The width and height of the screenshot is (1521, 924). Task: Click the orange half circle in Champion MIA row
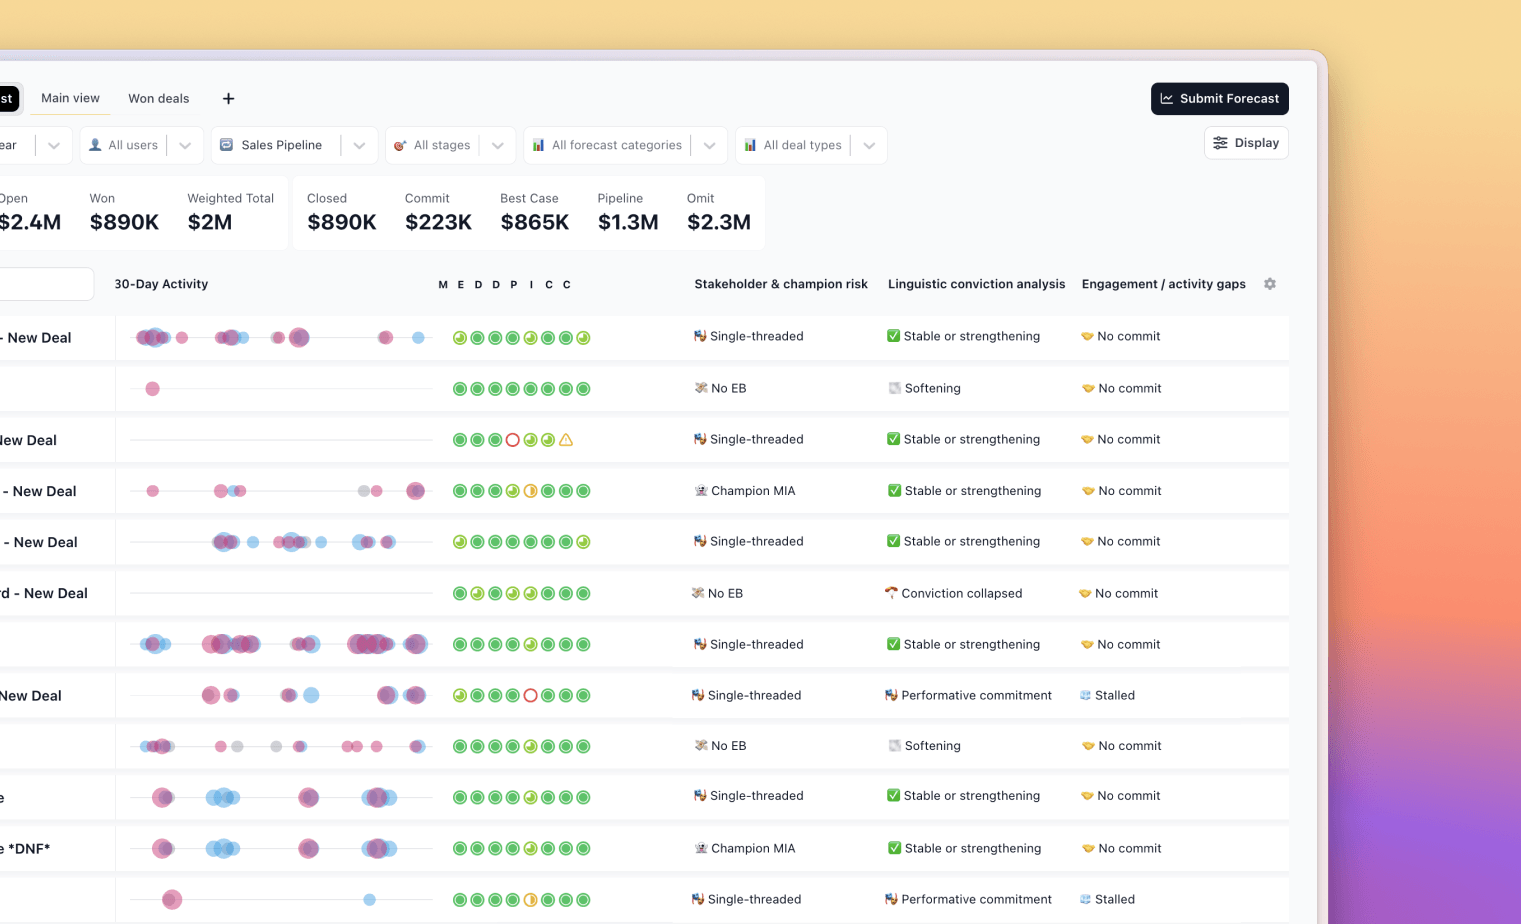[531, 491]
